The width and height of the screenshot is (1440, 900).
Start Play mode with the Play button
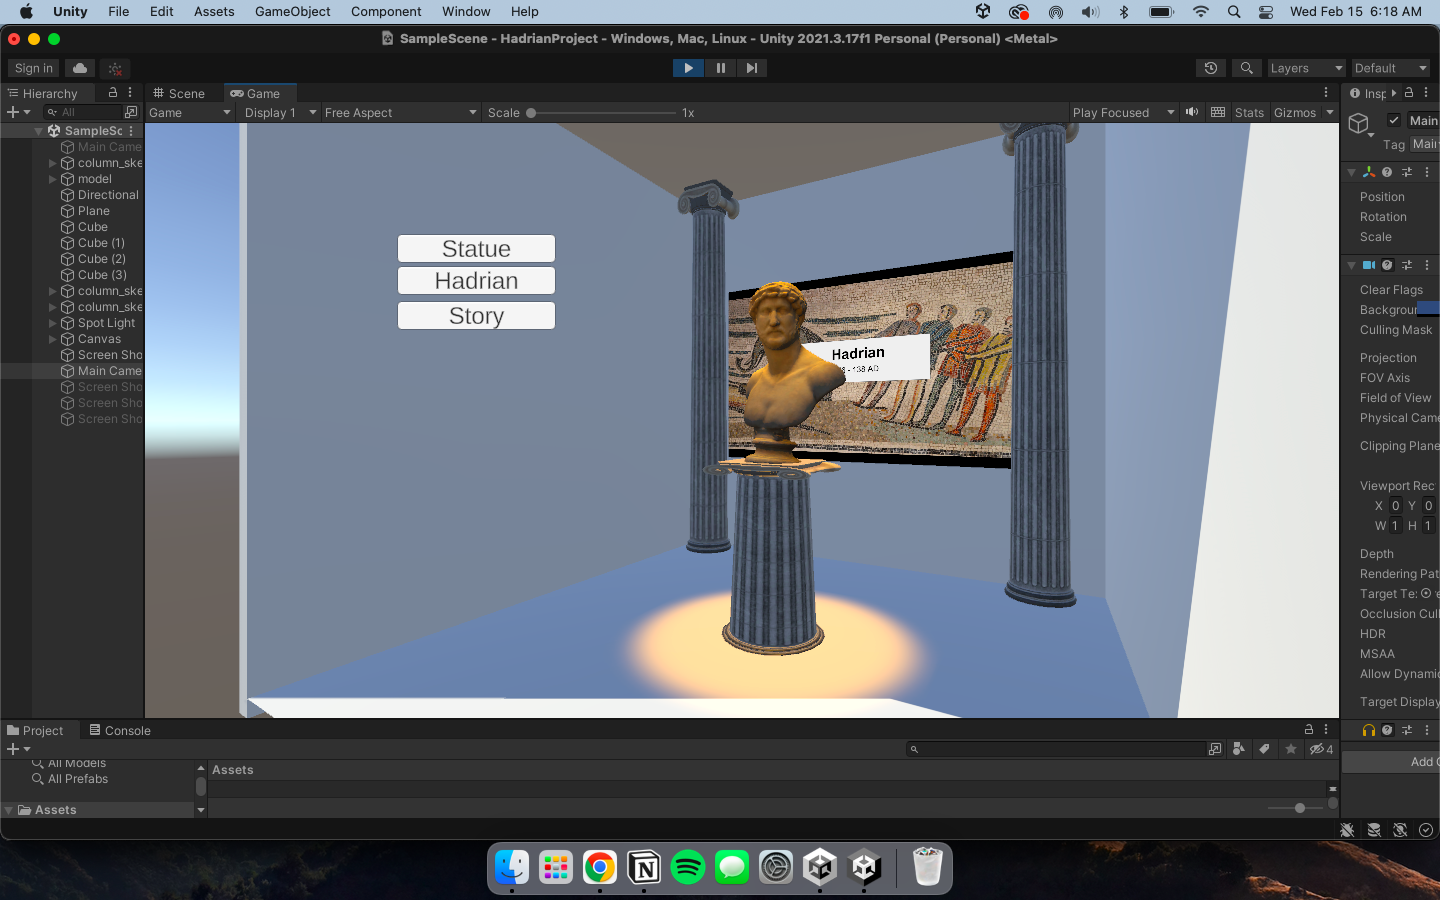pyautogui.click(x=688, y=68)
